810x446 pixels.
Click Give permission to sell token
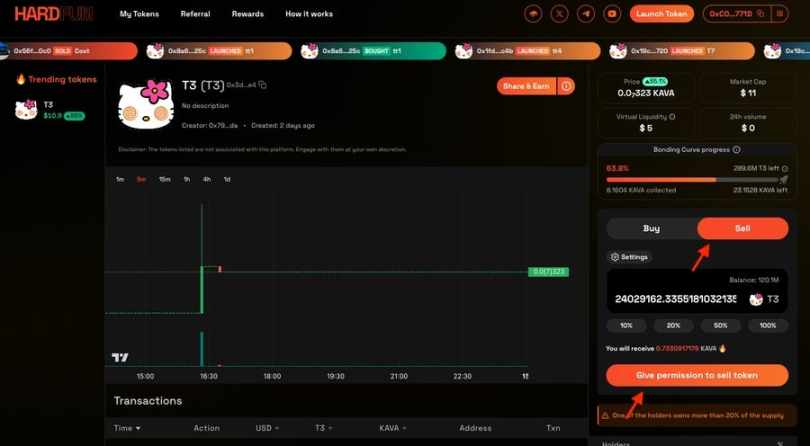tap(697, 375)
